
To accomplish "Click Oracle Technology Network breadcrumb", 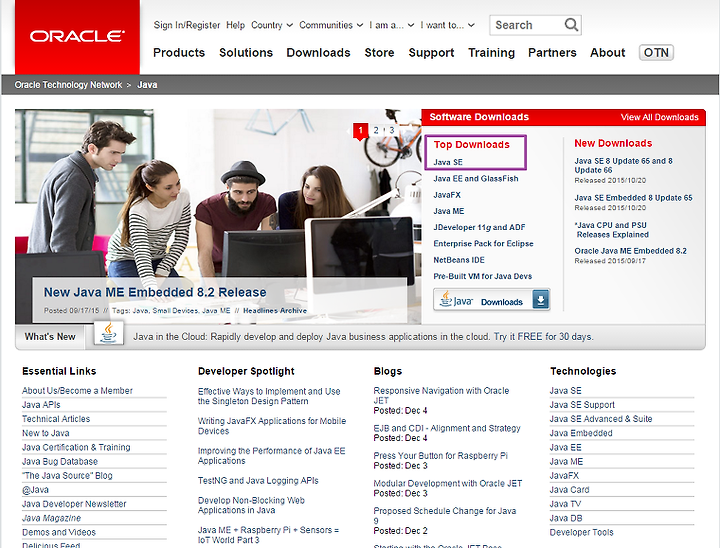I will point(68,85).
